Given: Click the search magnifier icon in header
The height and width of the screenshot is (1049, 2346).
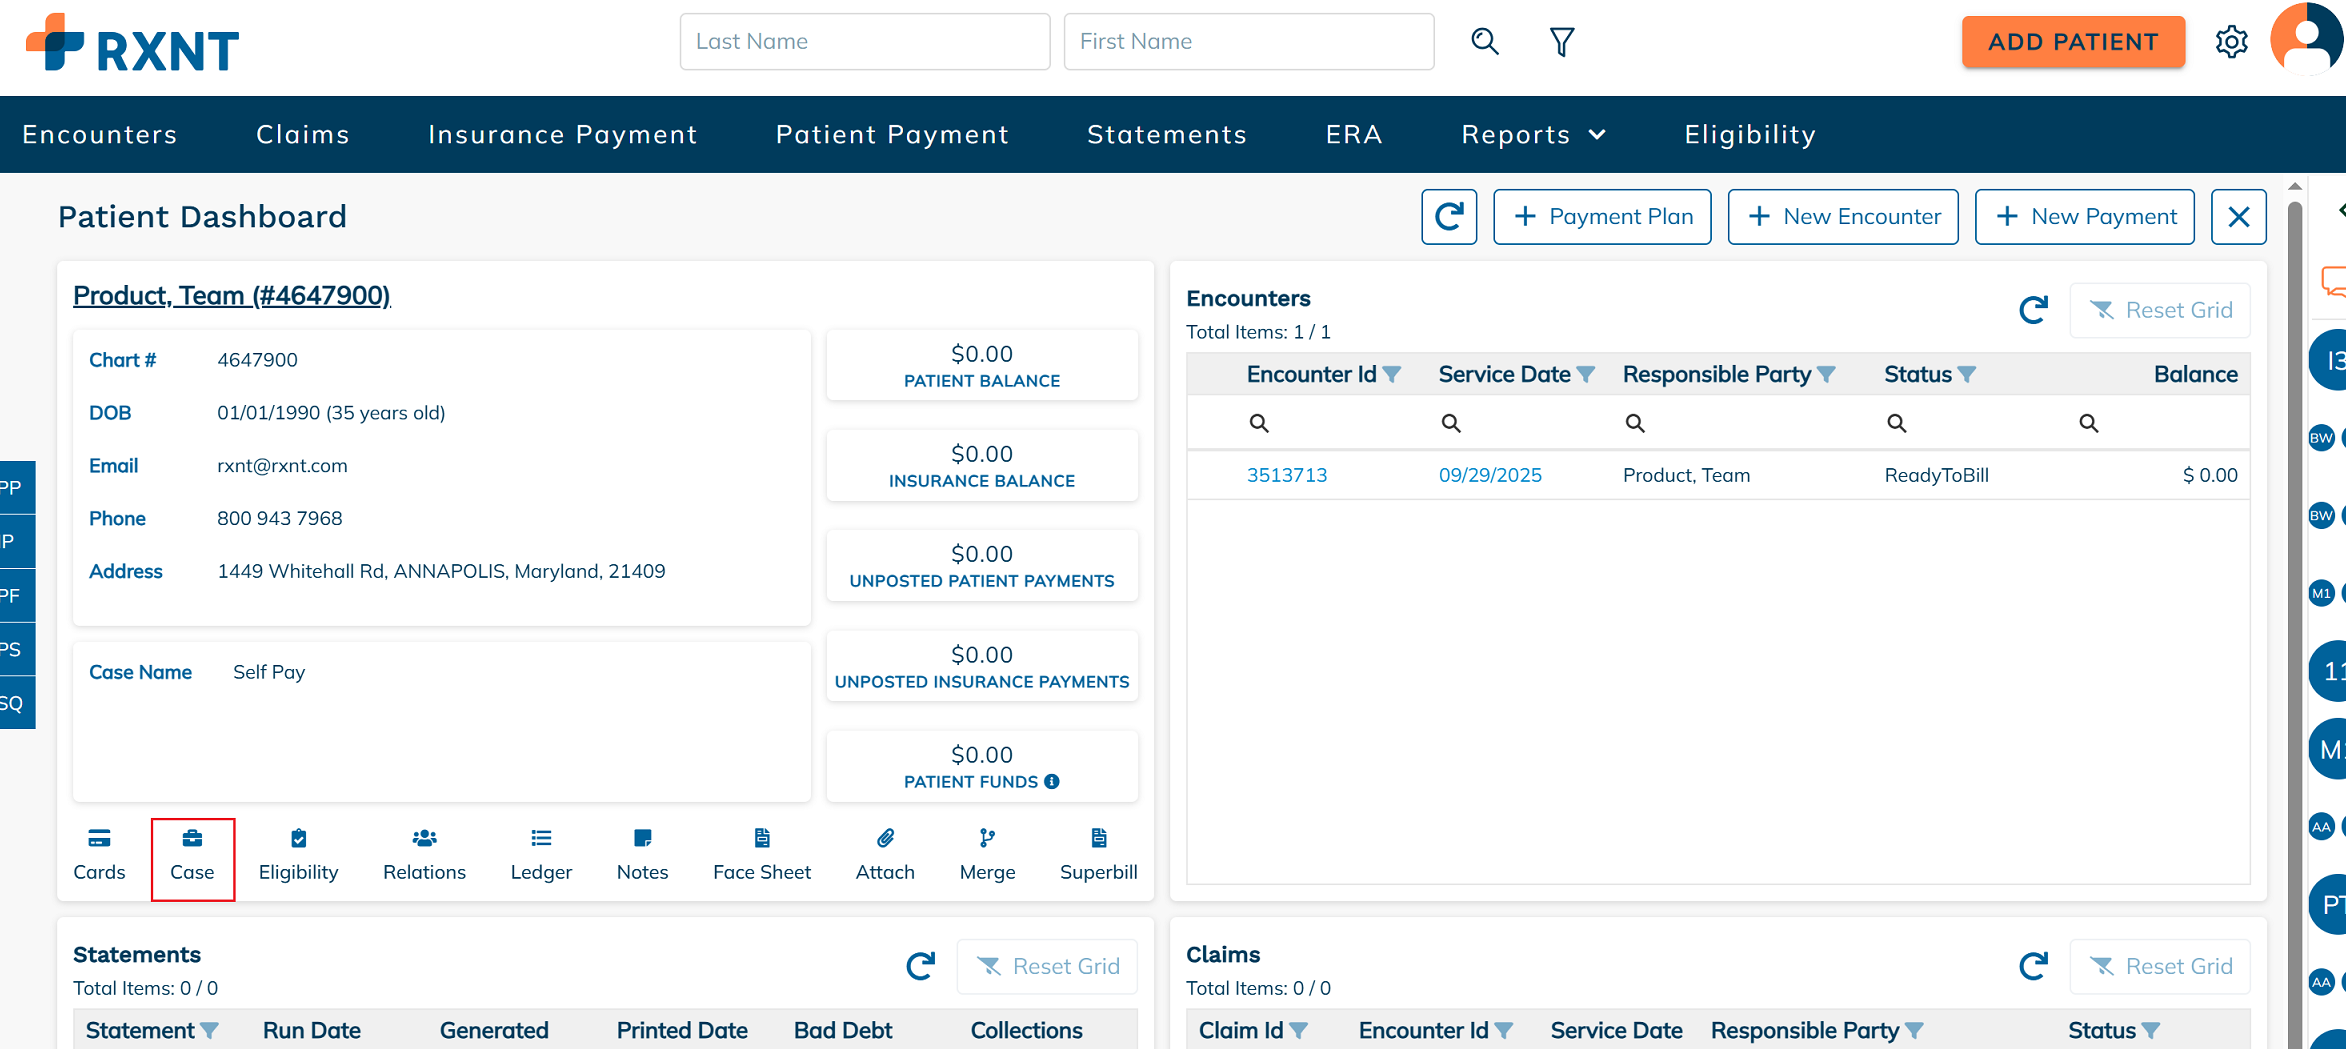Looking at the screenshot, I should pos(1485,42).
